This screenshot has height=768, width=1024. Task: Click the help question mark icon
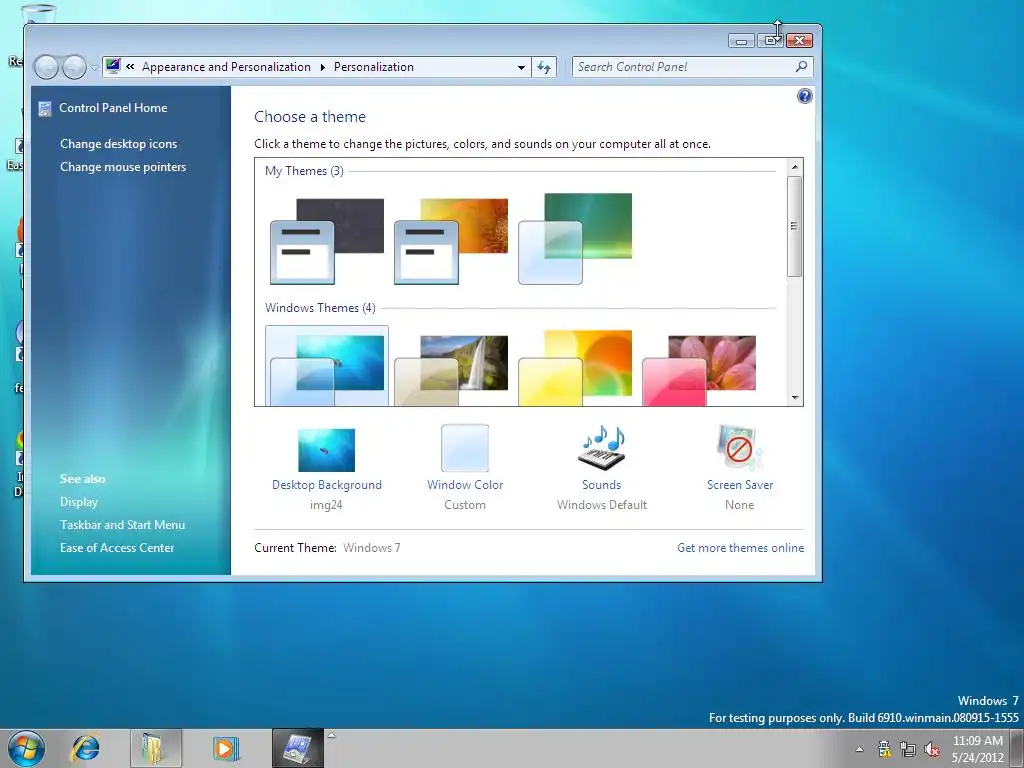(x=805, y=97)
